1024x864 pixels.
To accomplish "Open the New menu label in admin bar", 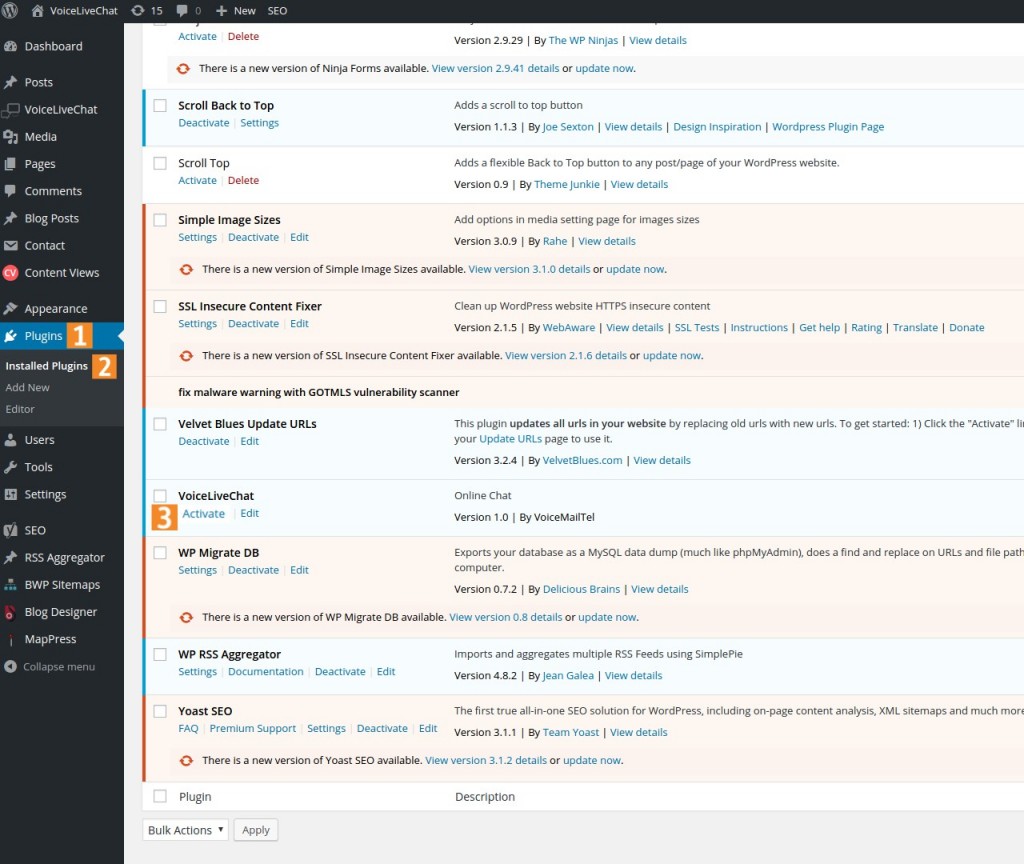I will tap(245, 10).
